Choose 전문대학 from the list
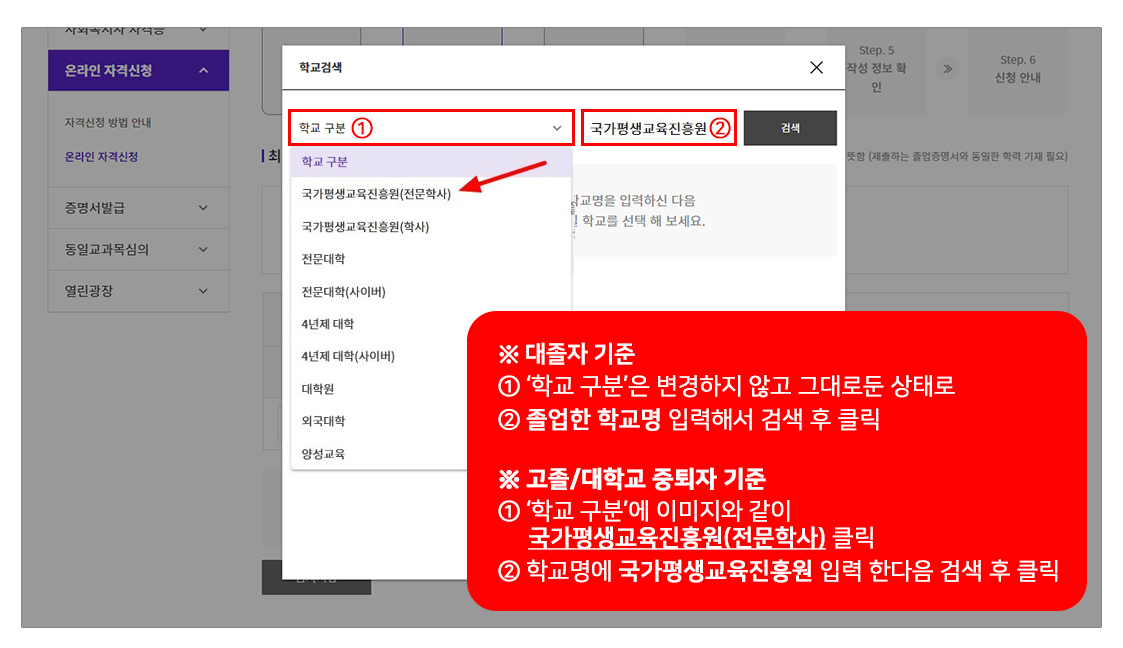The height and width of the screenshot is (648, 1123). coord(323,259)
